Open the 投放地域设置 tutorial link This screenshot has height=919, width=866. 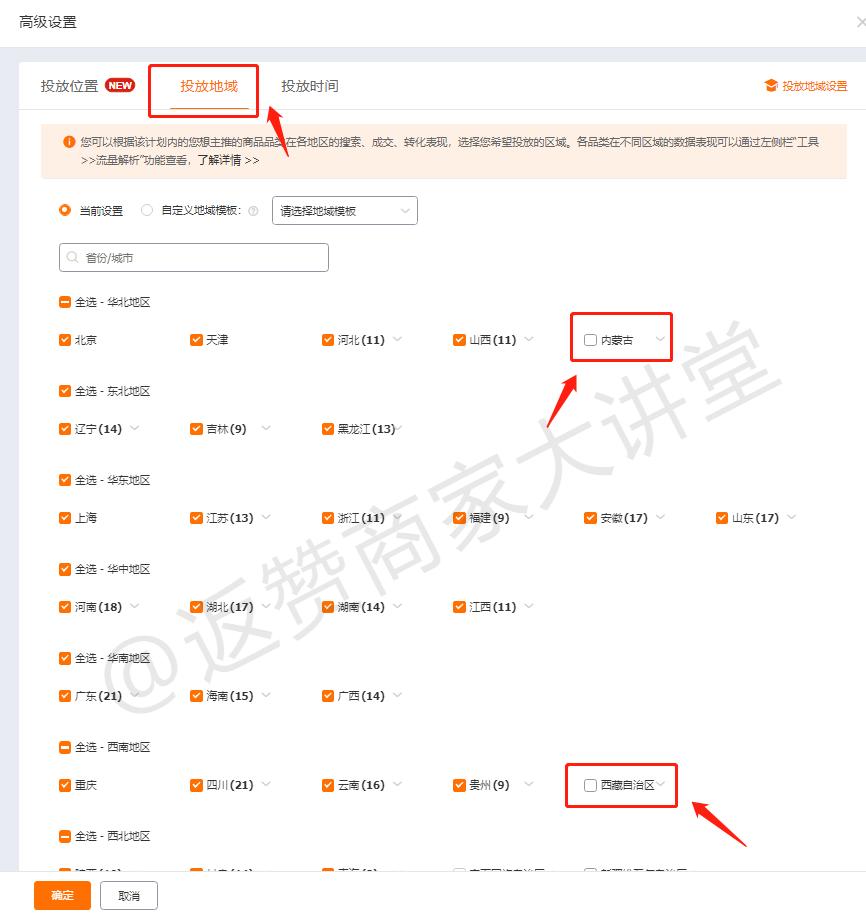814,86
